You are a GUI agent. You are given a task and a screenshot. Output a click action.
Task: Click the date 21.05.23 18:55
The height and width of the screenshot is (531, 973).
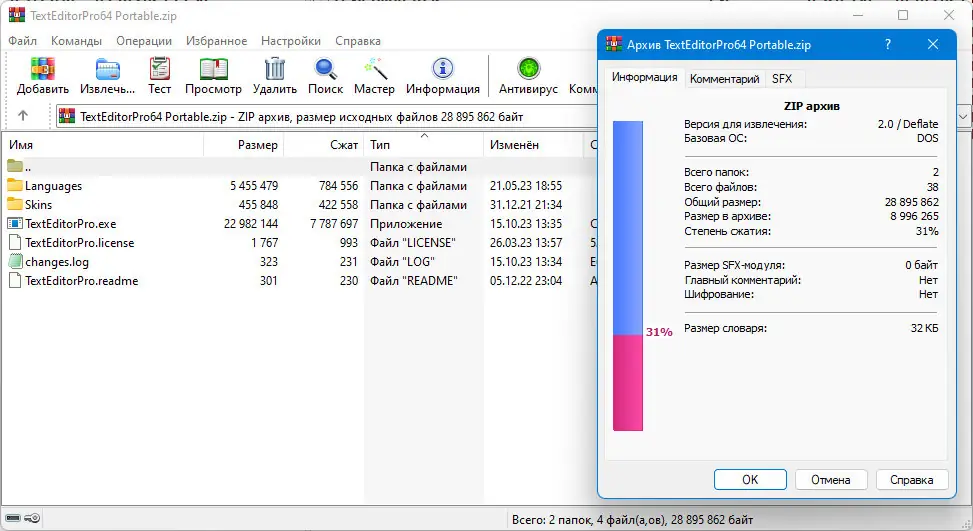tap(526, 185)
